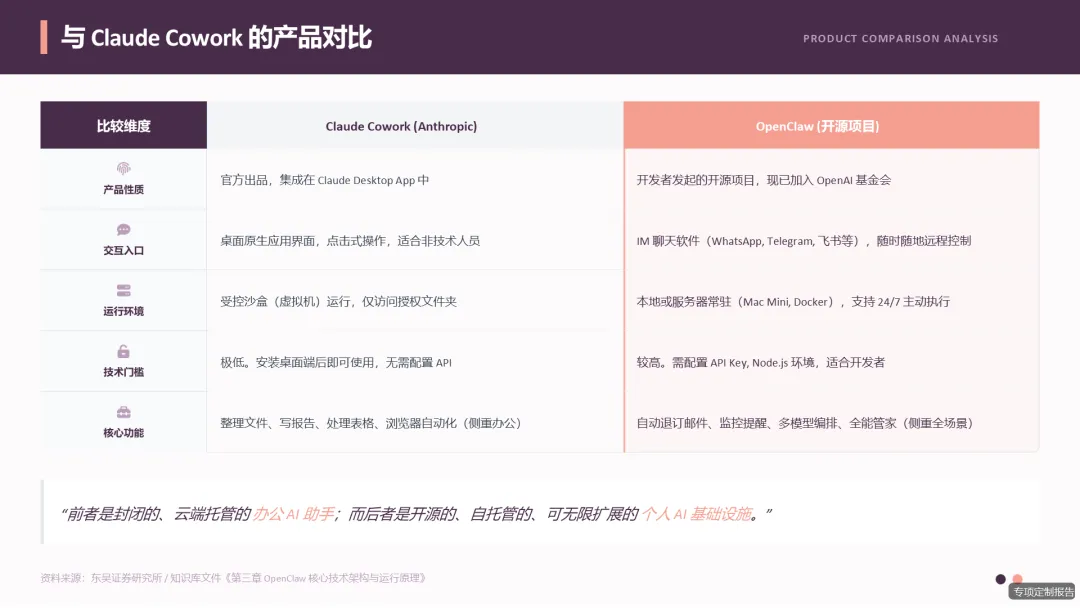Click the 技术门槛 row label
This screenshot has width=1080, height=608.
coord(123,372)
